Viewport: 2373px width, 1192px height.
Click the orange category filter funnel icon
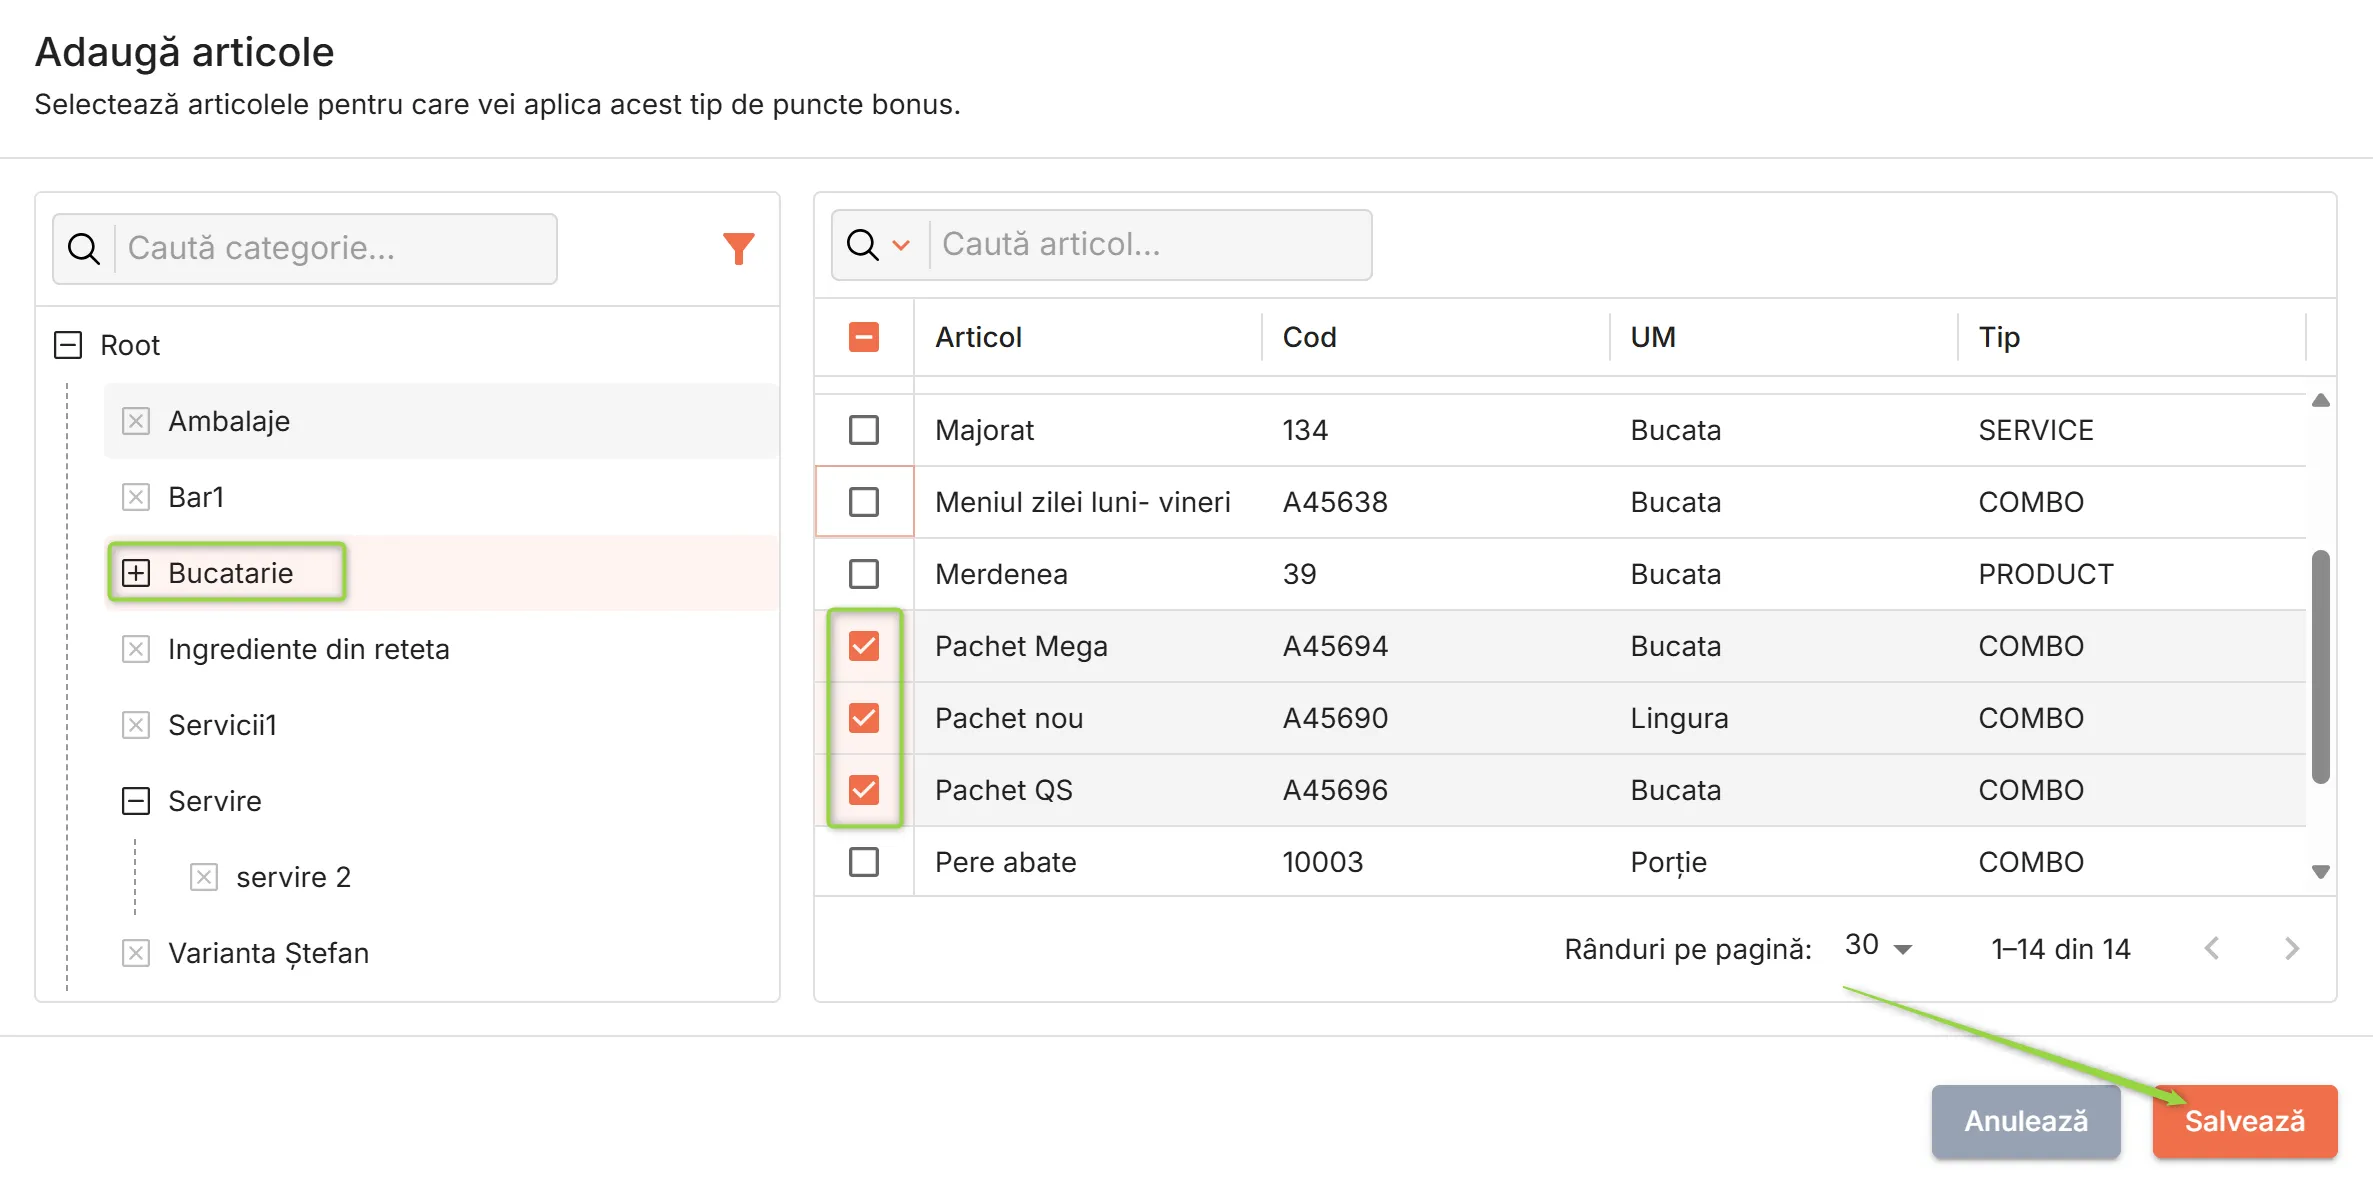pos(738,248)
